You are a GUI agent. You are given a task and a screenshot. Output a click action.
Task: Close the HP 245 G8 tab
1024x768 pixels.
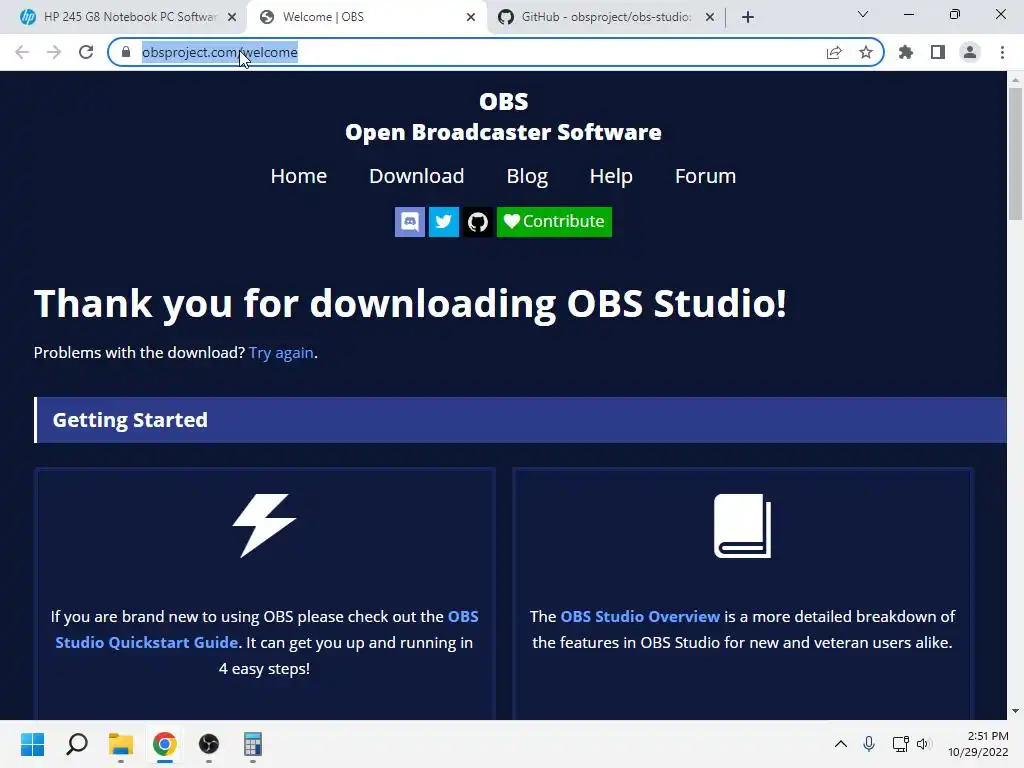tap(232, 18)
